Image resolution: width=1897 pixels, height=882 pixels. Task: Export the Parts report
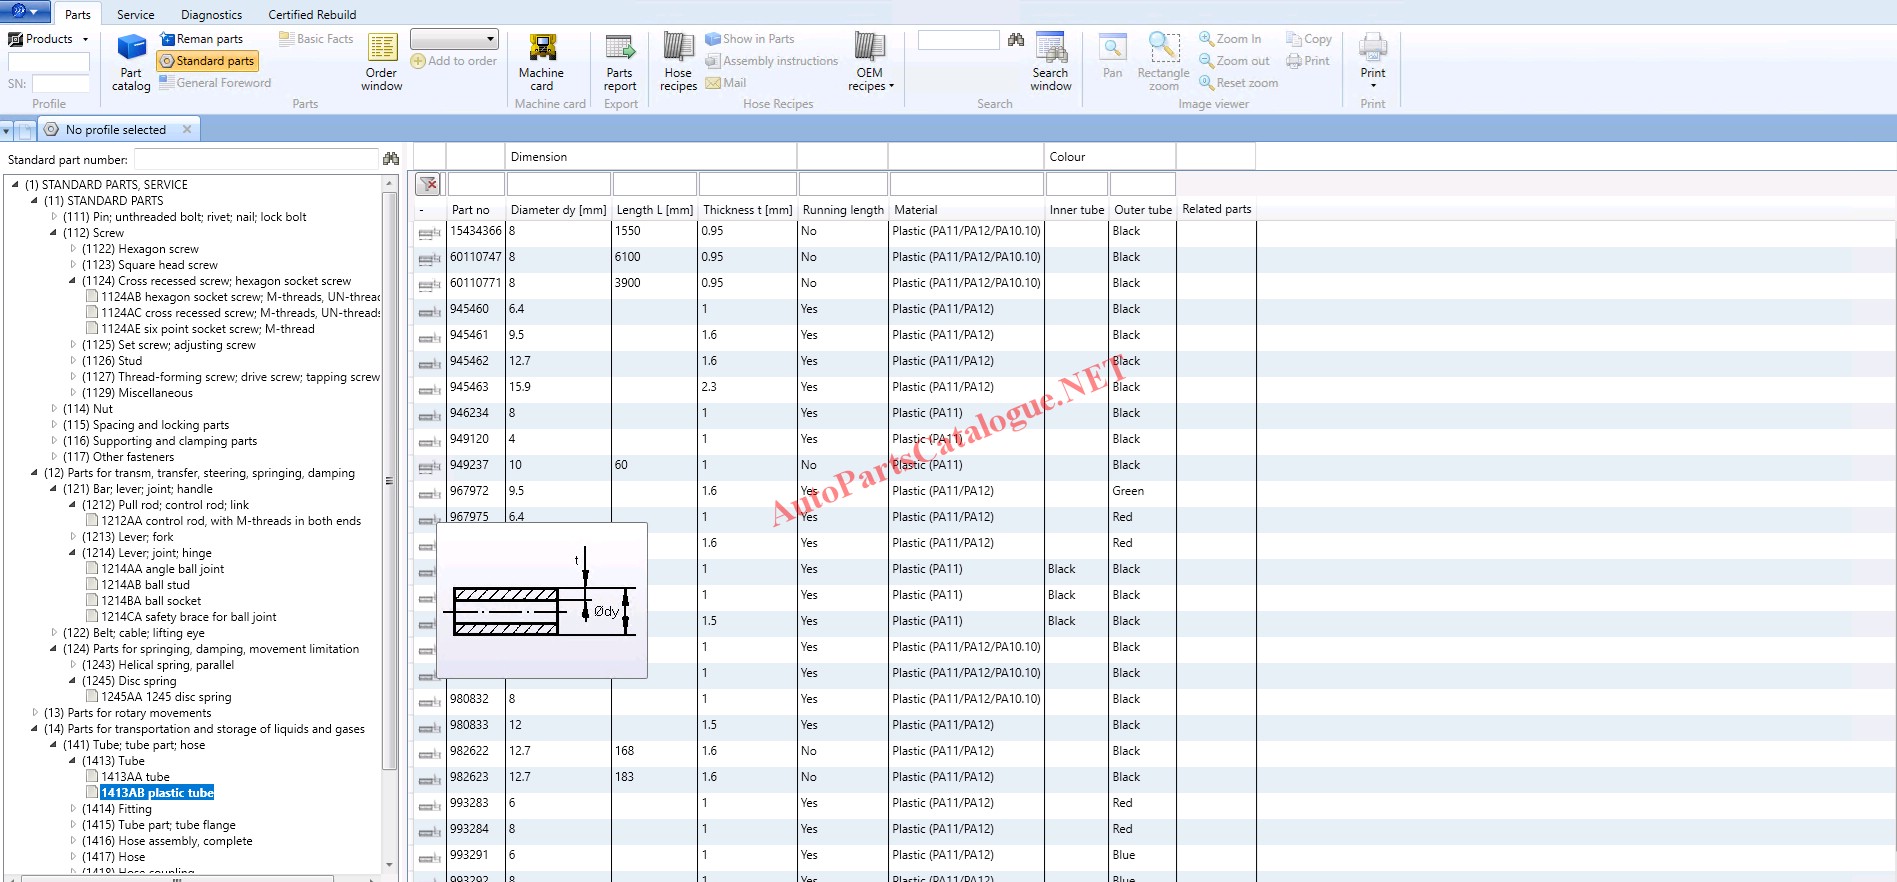(x=620, y=62)
